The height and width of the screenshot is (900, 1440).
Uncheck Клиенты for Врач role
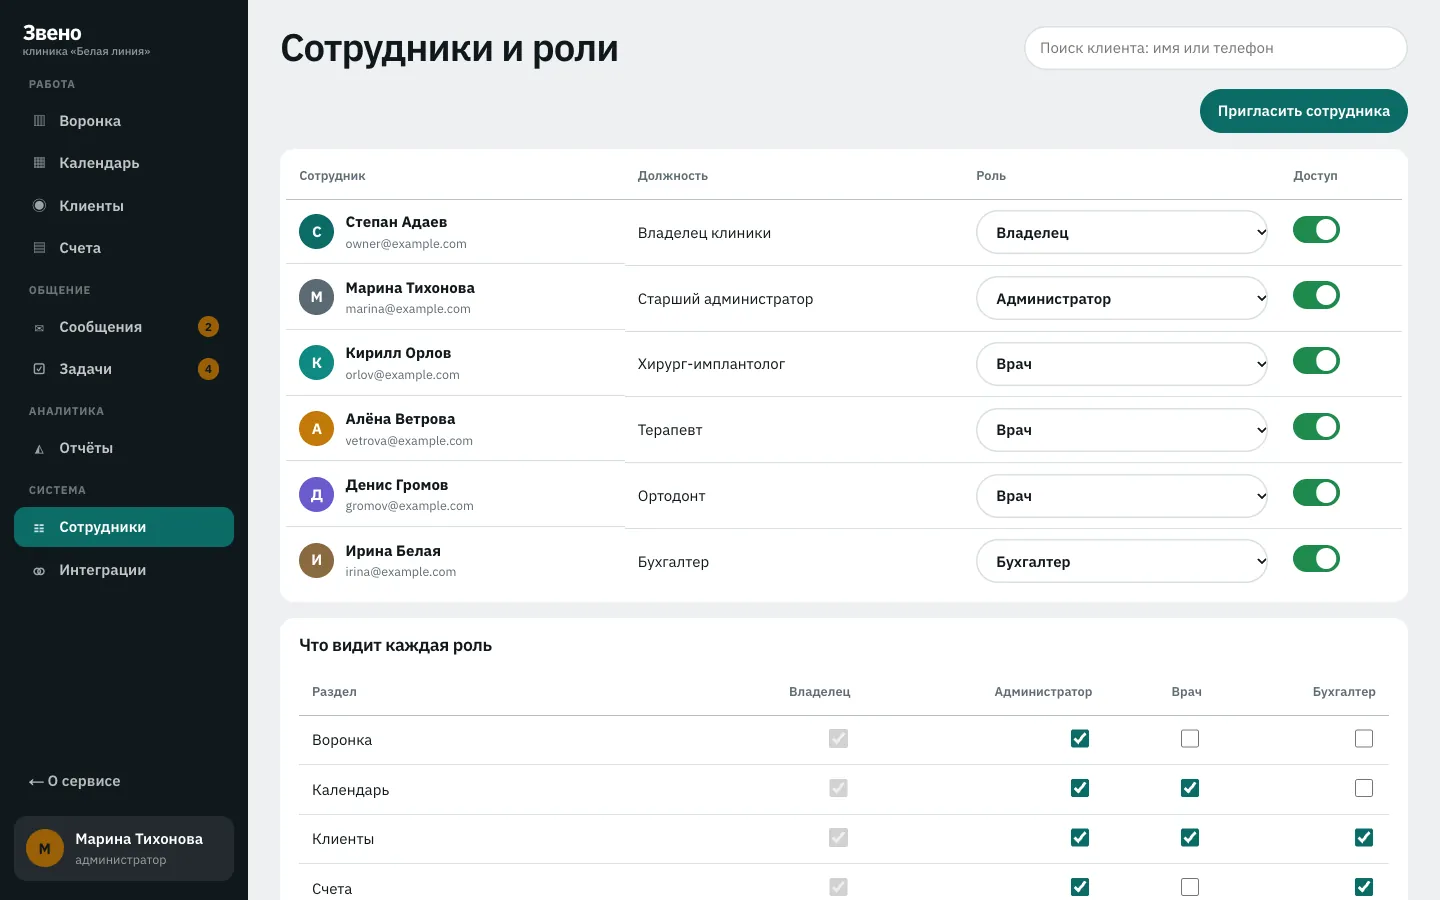(x=1190, y=838)
